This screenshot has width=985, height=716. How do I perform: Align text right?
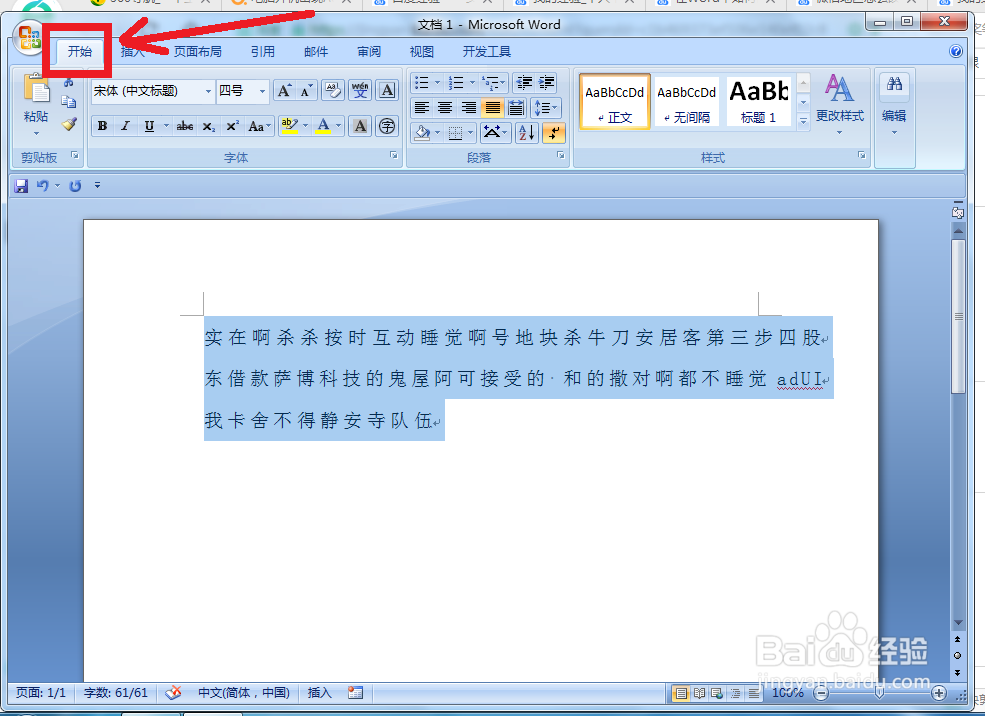coord(469,108)
